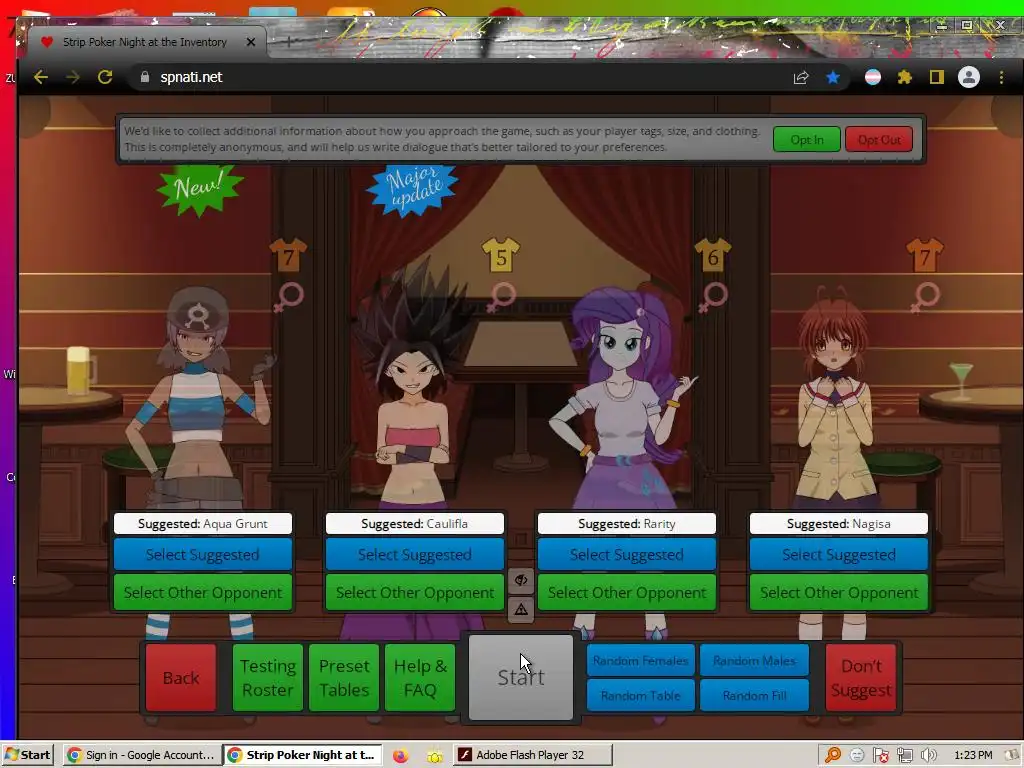Click the red flag tray icon
This screenshot has width=1024, height=768.
click(880, 755)
